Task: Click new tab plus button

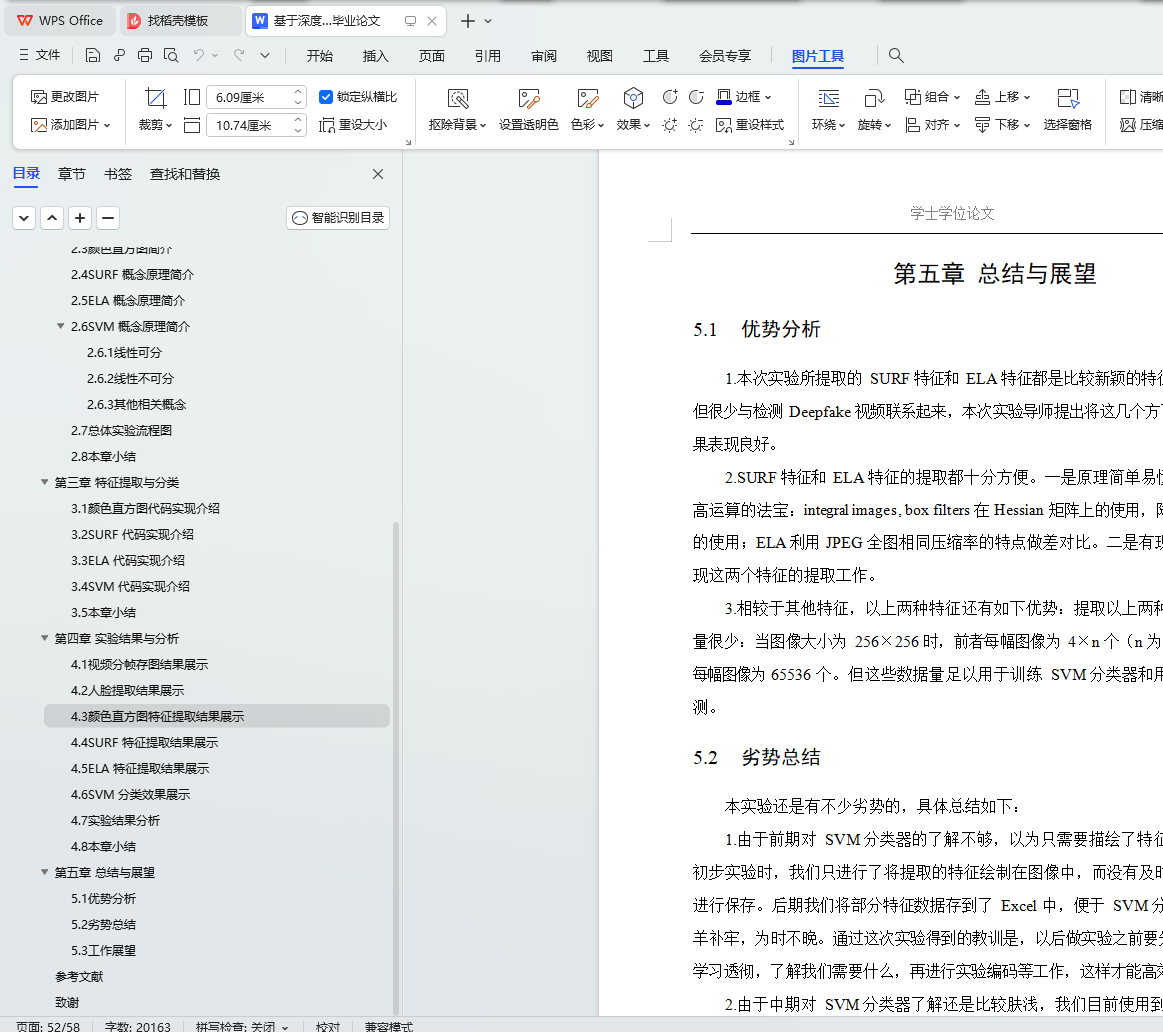Action: (467, 21)
